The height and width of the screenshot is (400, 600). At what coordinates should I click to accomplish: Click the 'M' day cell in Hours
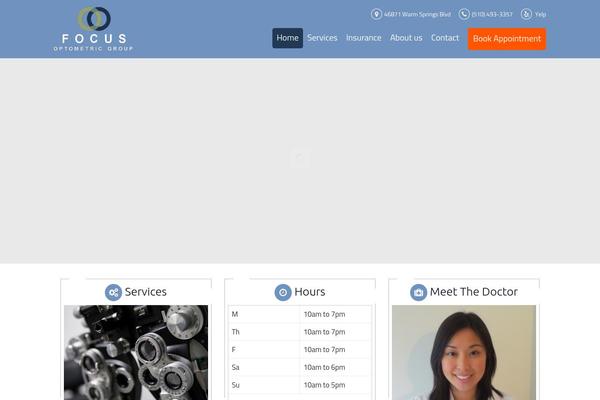pos(264,314)
